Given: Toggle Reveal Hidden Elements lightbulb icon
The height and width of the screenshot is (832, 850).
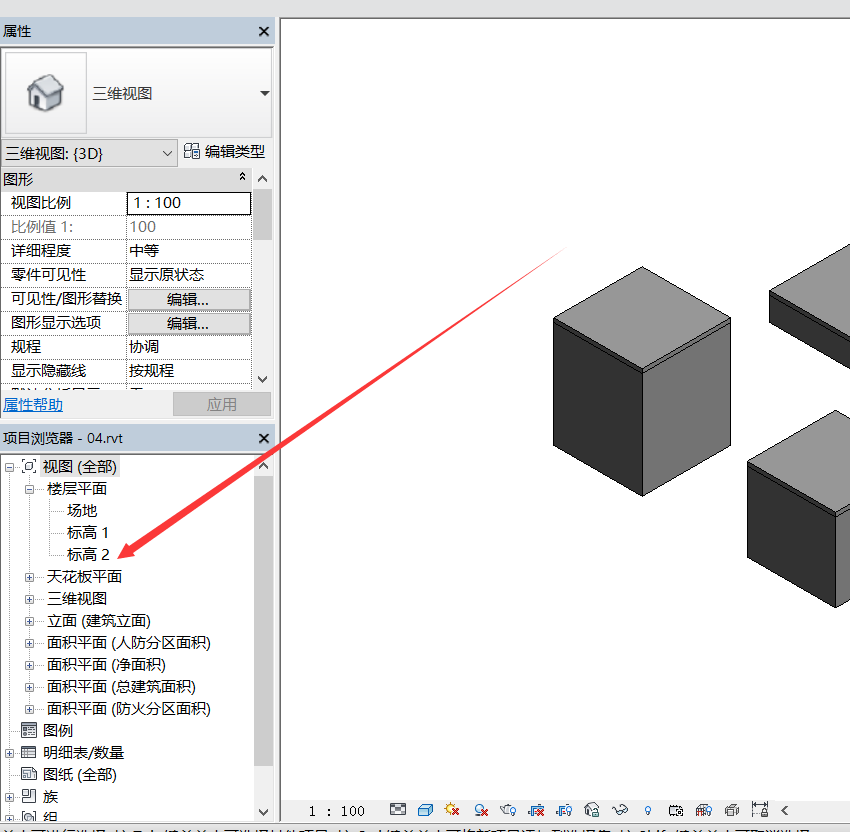Looking at the screenshot, I should 648,810.
